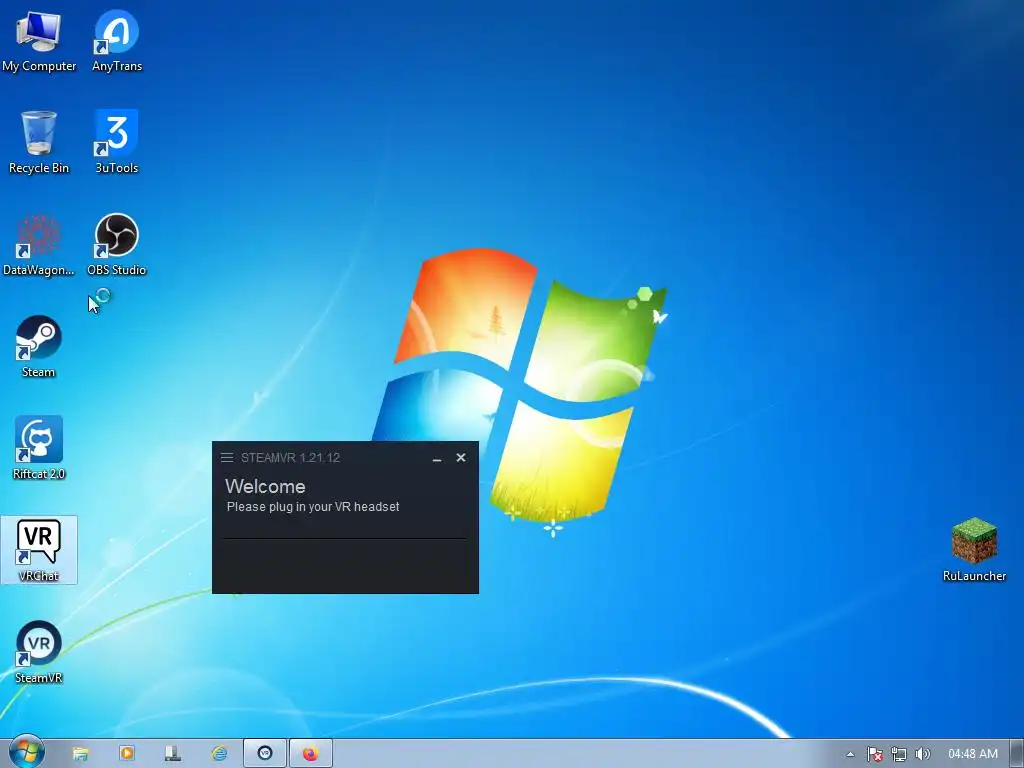
Task: Open the network status tray icon
Action: coord(899,754)
